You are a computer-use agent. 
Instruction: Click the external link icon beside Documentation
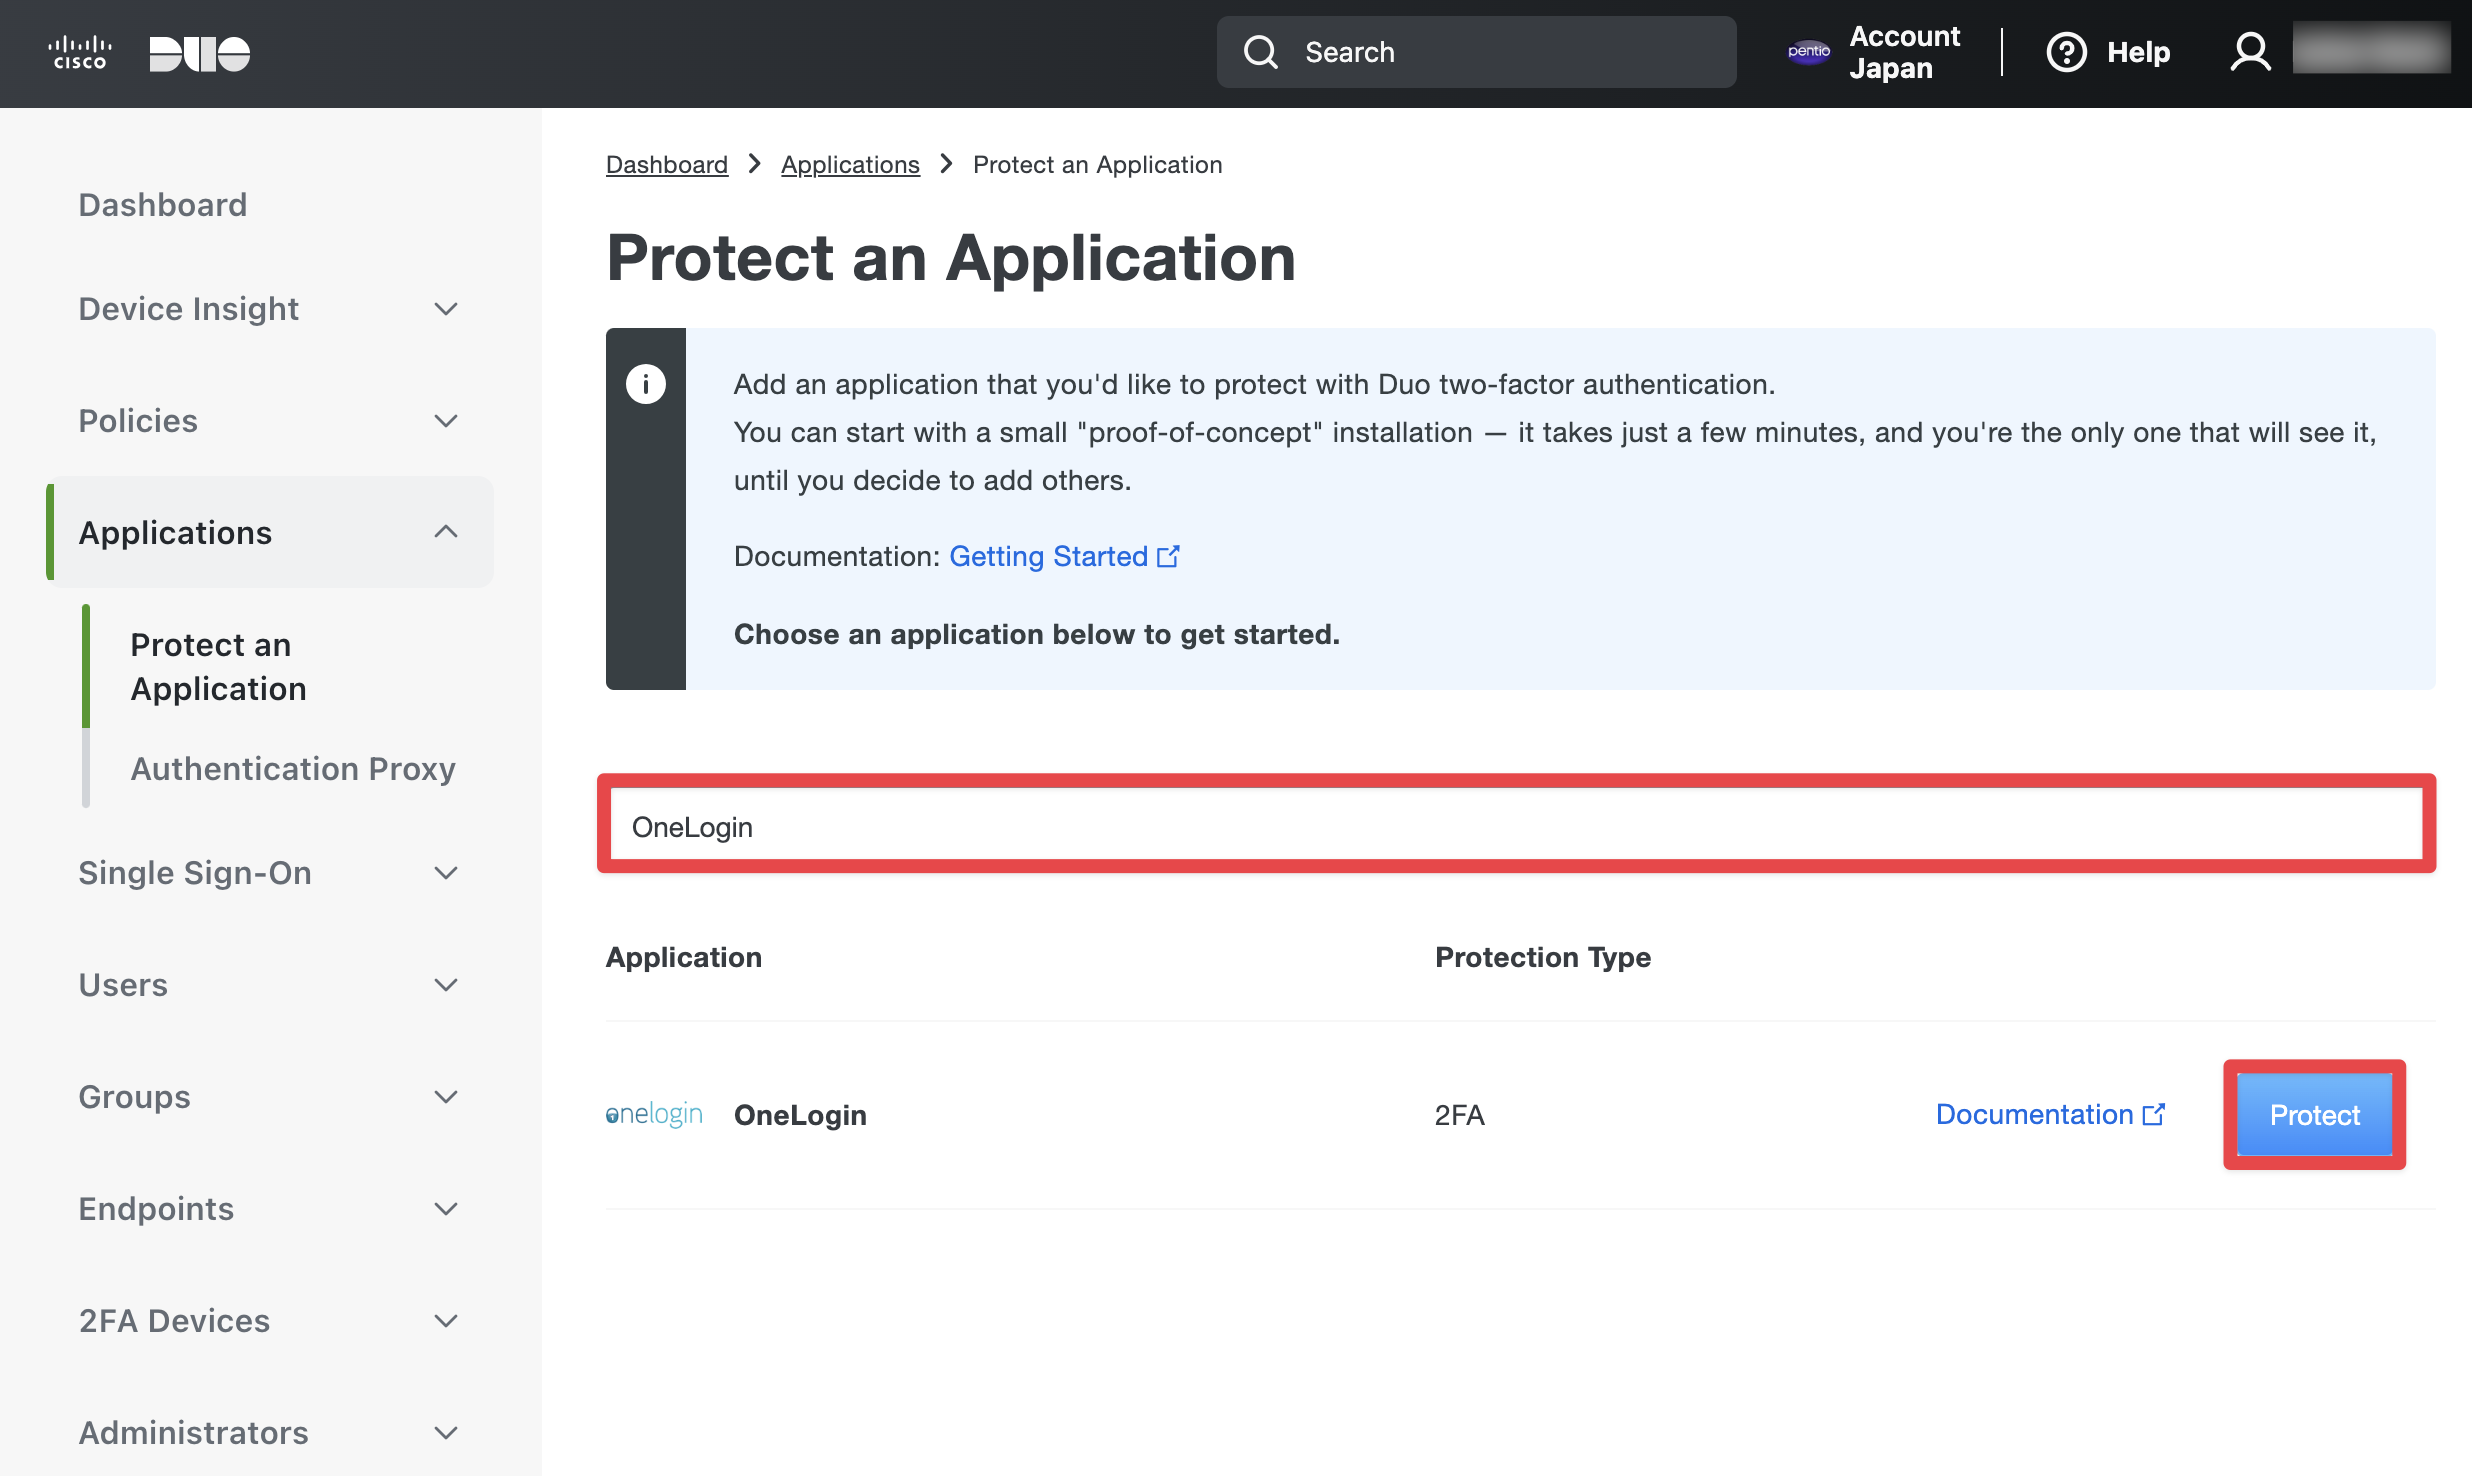2154,1114
